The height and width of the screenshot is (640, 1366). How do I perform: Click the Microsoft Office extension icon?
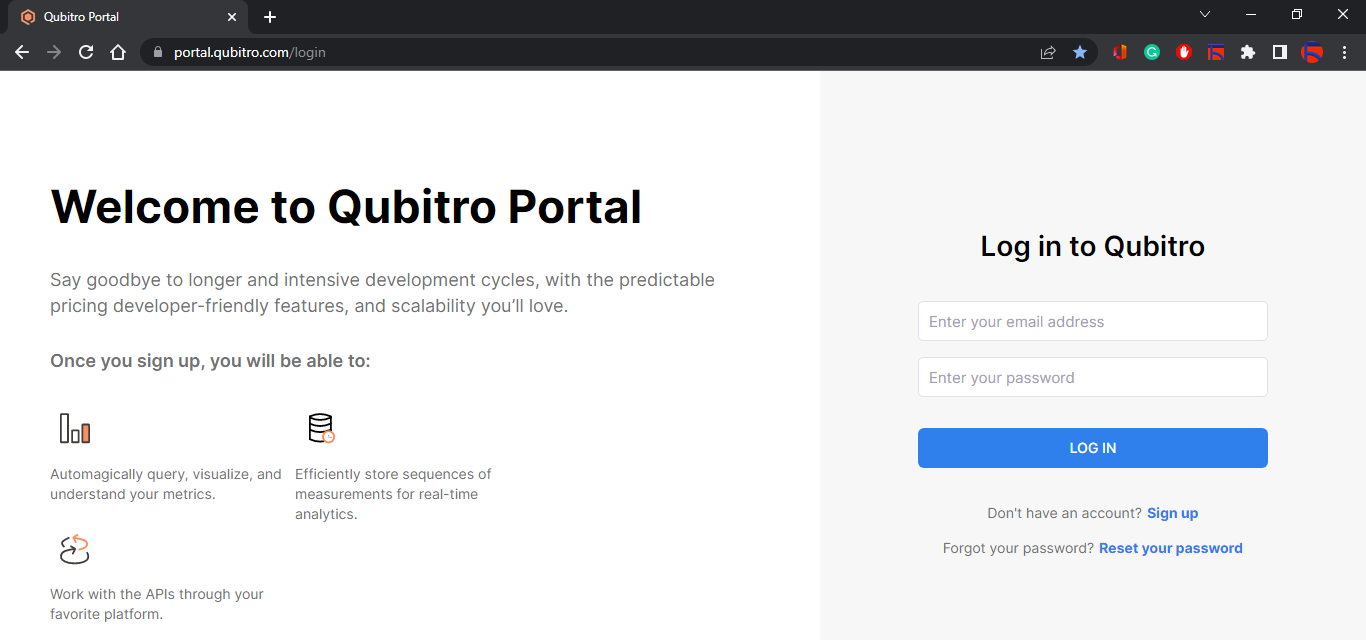[x=1119, y=51]
